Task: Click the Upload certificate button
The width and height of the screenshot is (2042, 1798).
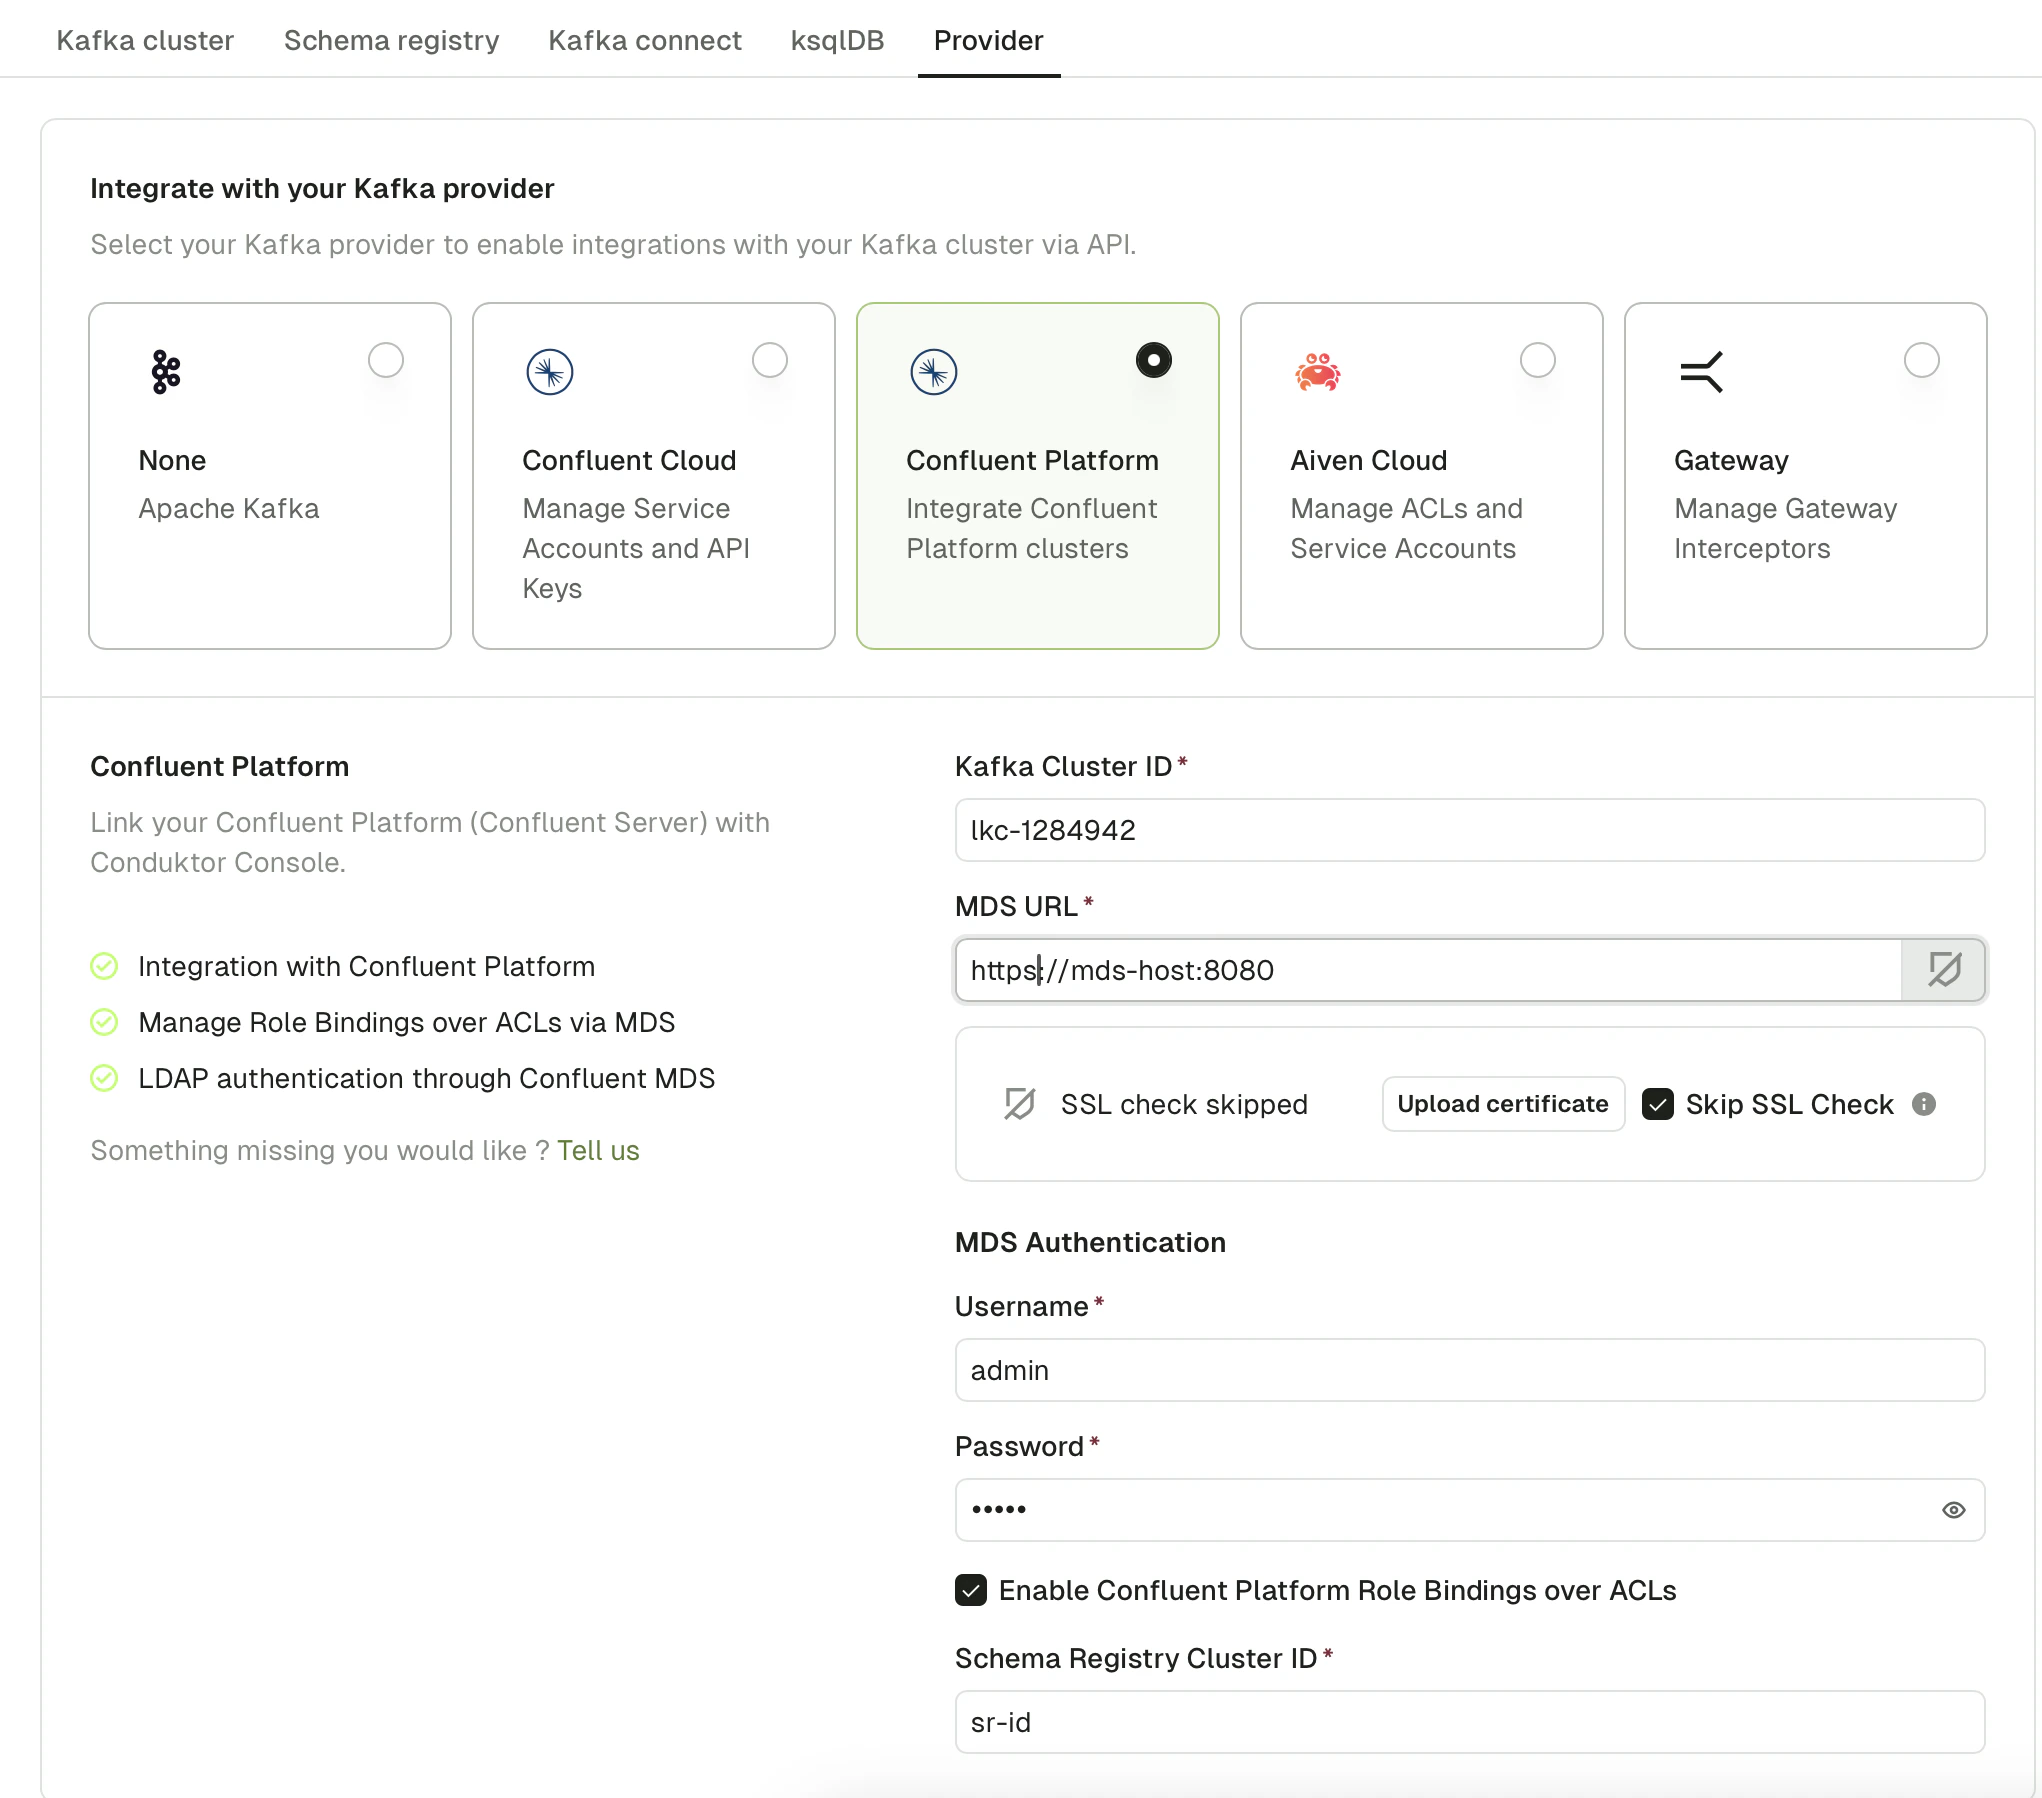Action: [x=1503, y=1104]
